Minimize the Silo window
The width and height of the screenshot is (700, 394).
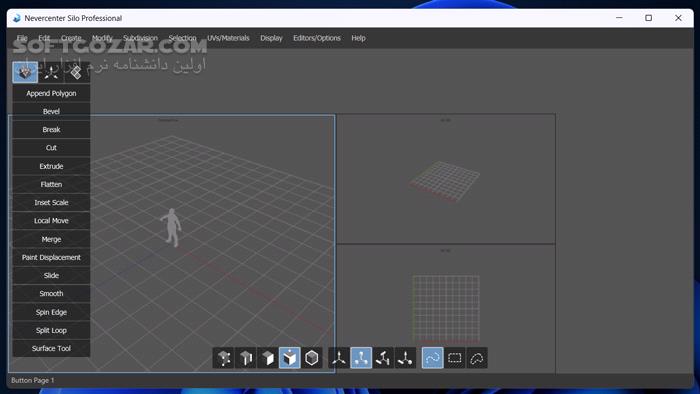(x=619, y=18)
